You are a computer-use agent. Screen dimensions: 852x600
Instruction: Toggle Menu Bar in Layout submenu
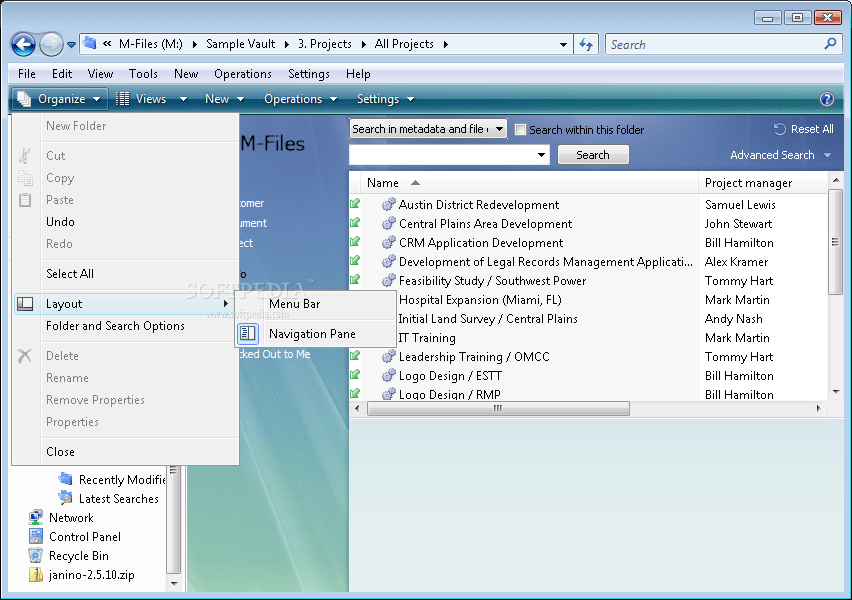[x=295, y=304]
